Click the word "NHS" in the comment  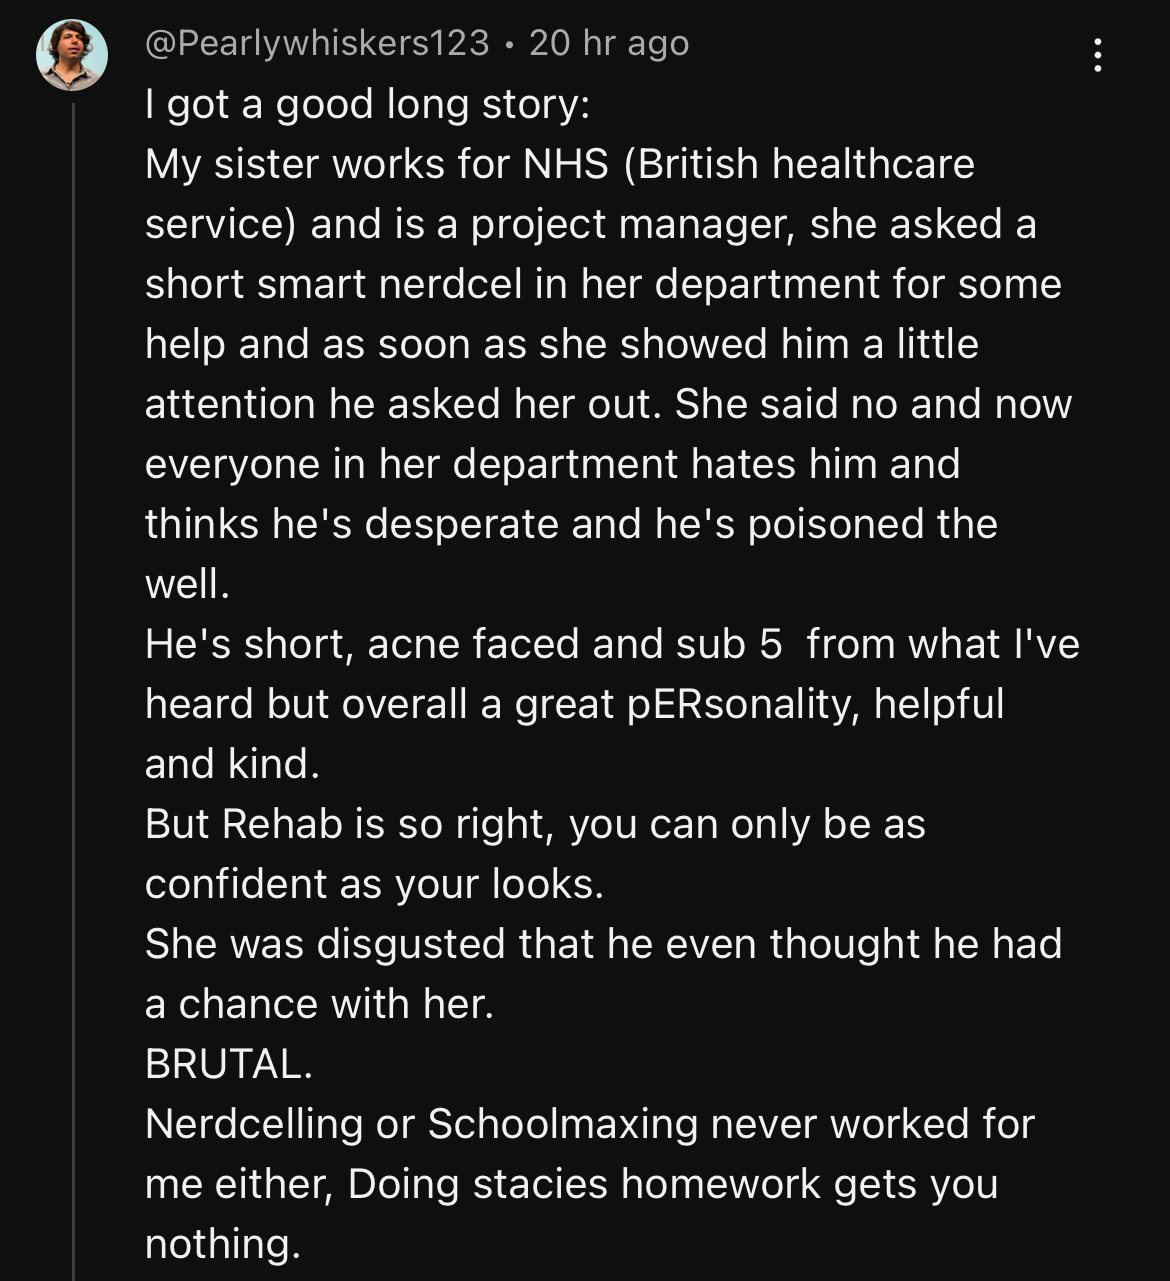(566, 164)
